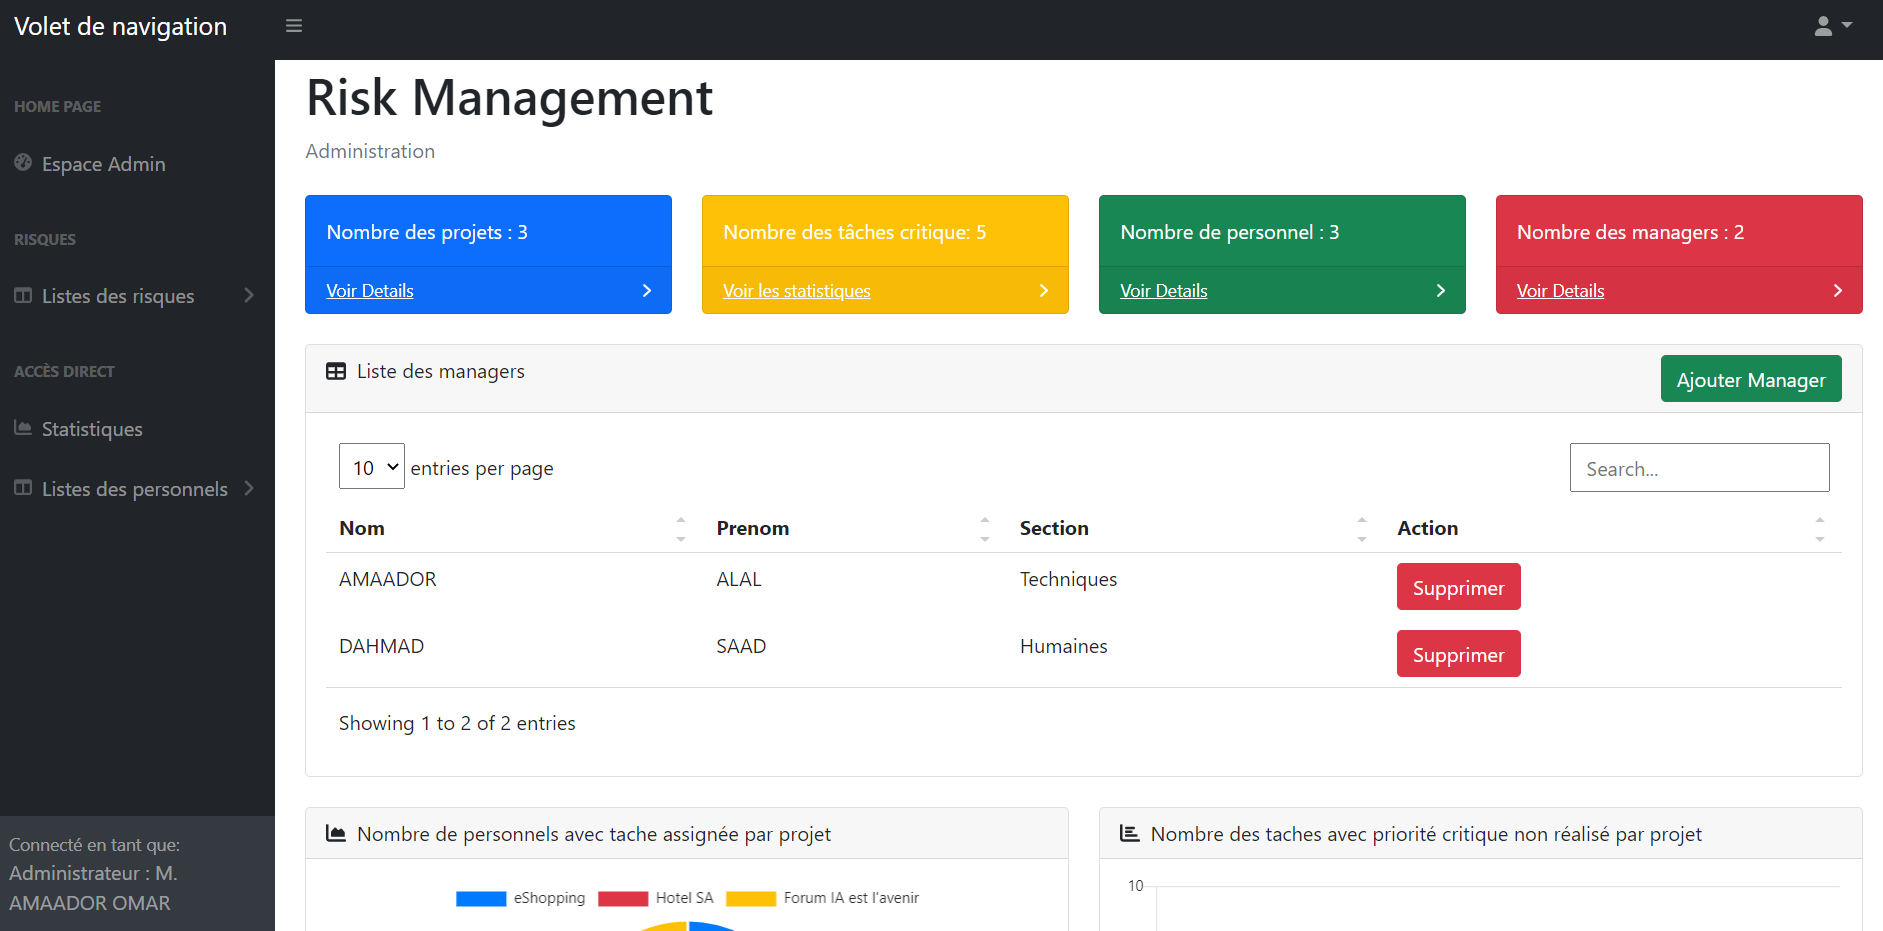Click the chart icon beside taches critique panel
Image resolution: width=1883 pixels, height=931 pixels.
1129,832
